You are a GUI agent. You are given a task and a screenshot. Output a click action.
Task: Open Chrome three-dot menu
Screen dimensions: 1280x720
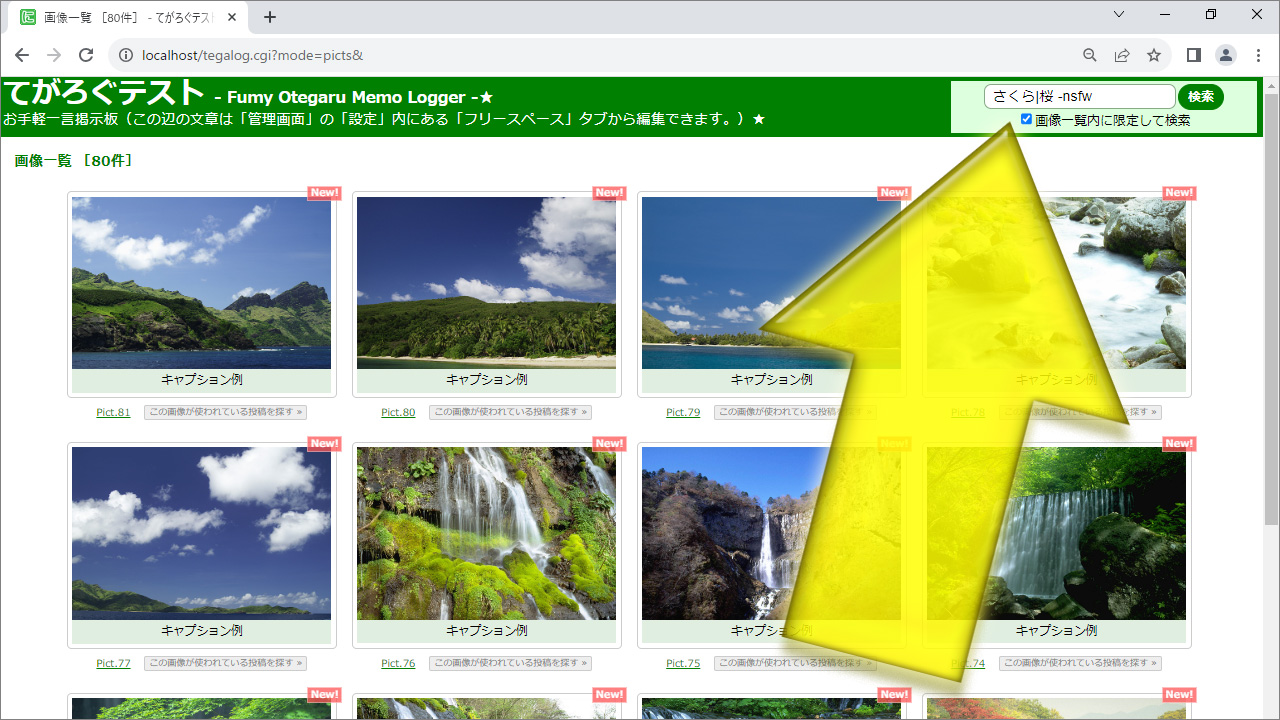click(1258, 55)
